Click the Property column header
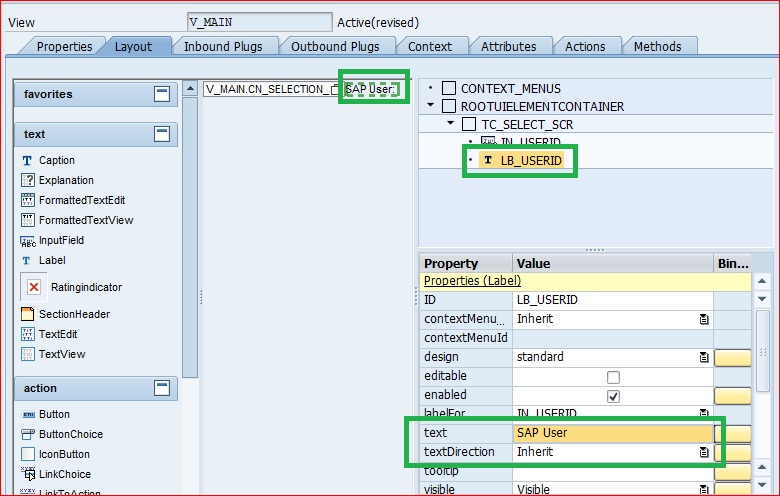The image size is (780, 496). pos(466,263)
